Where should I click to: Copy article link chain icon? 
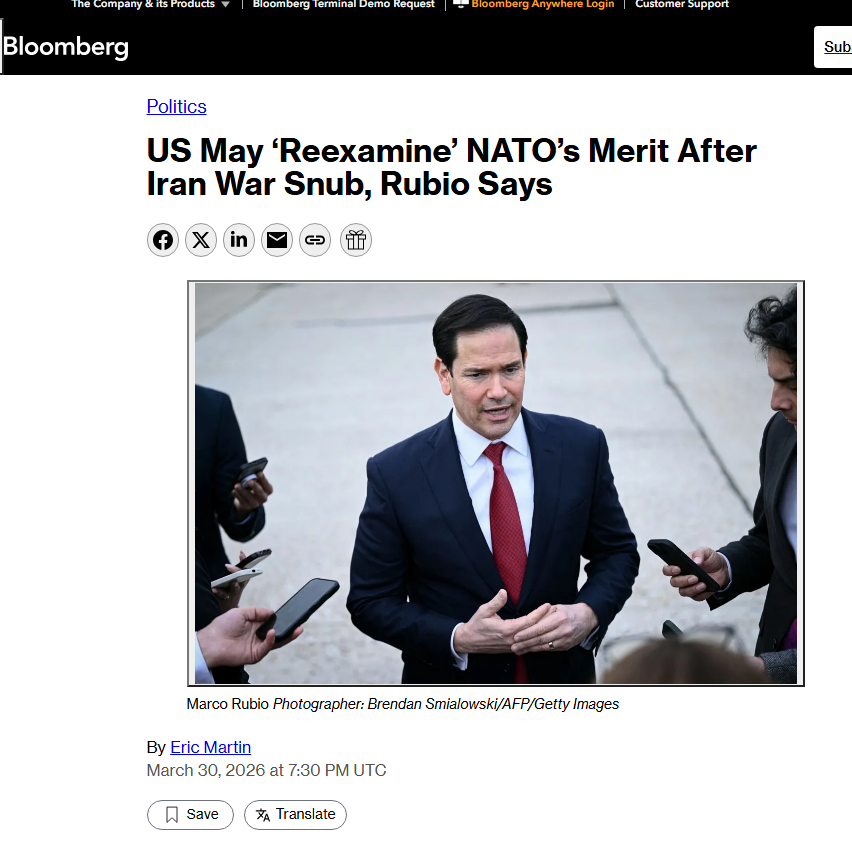click(x=315, y=240)
